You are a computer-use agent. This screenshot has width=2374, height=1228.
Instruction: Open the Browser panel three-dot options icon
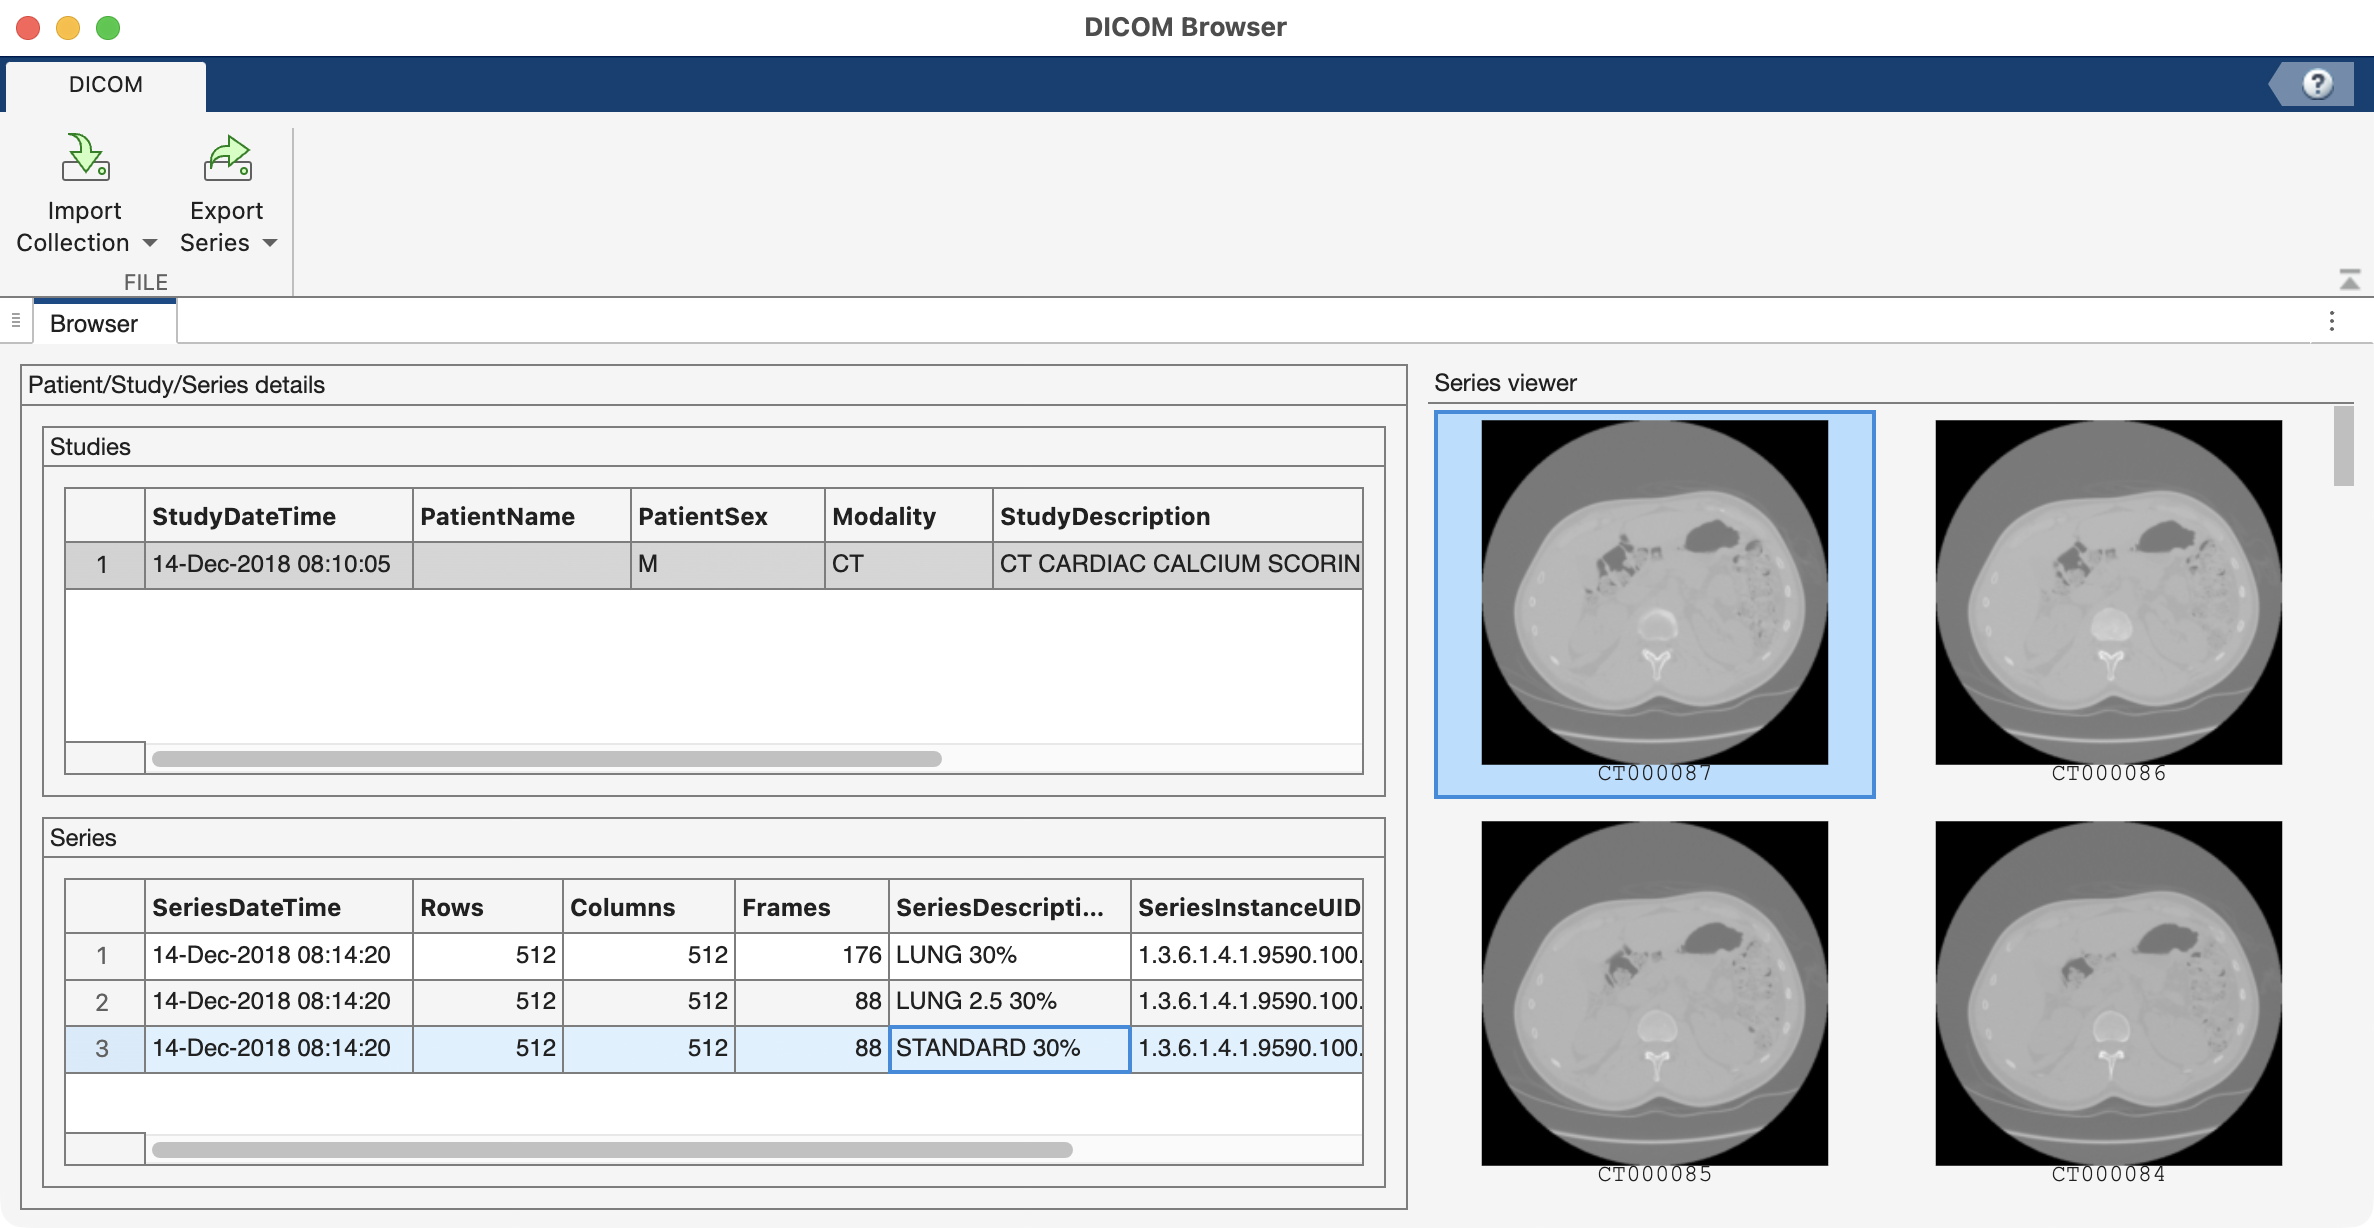tap(2332, 321)
